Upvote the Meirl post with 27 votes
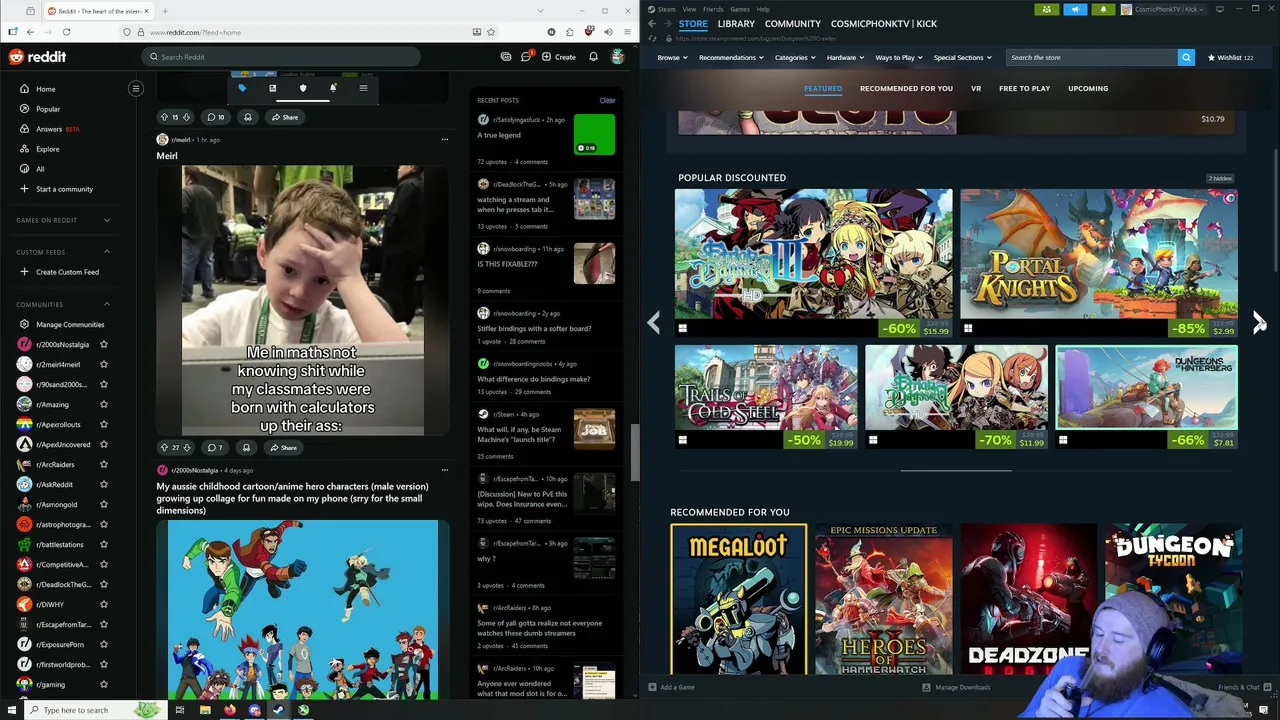 (164, 447)
